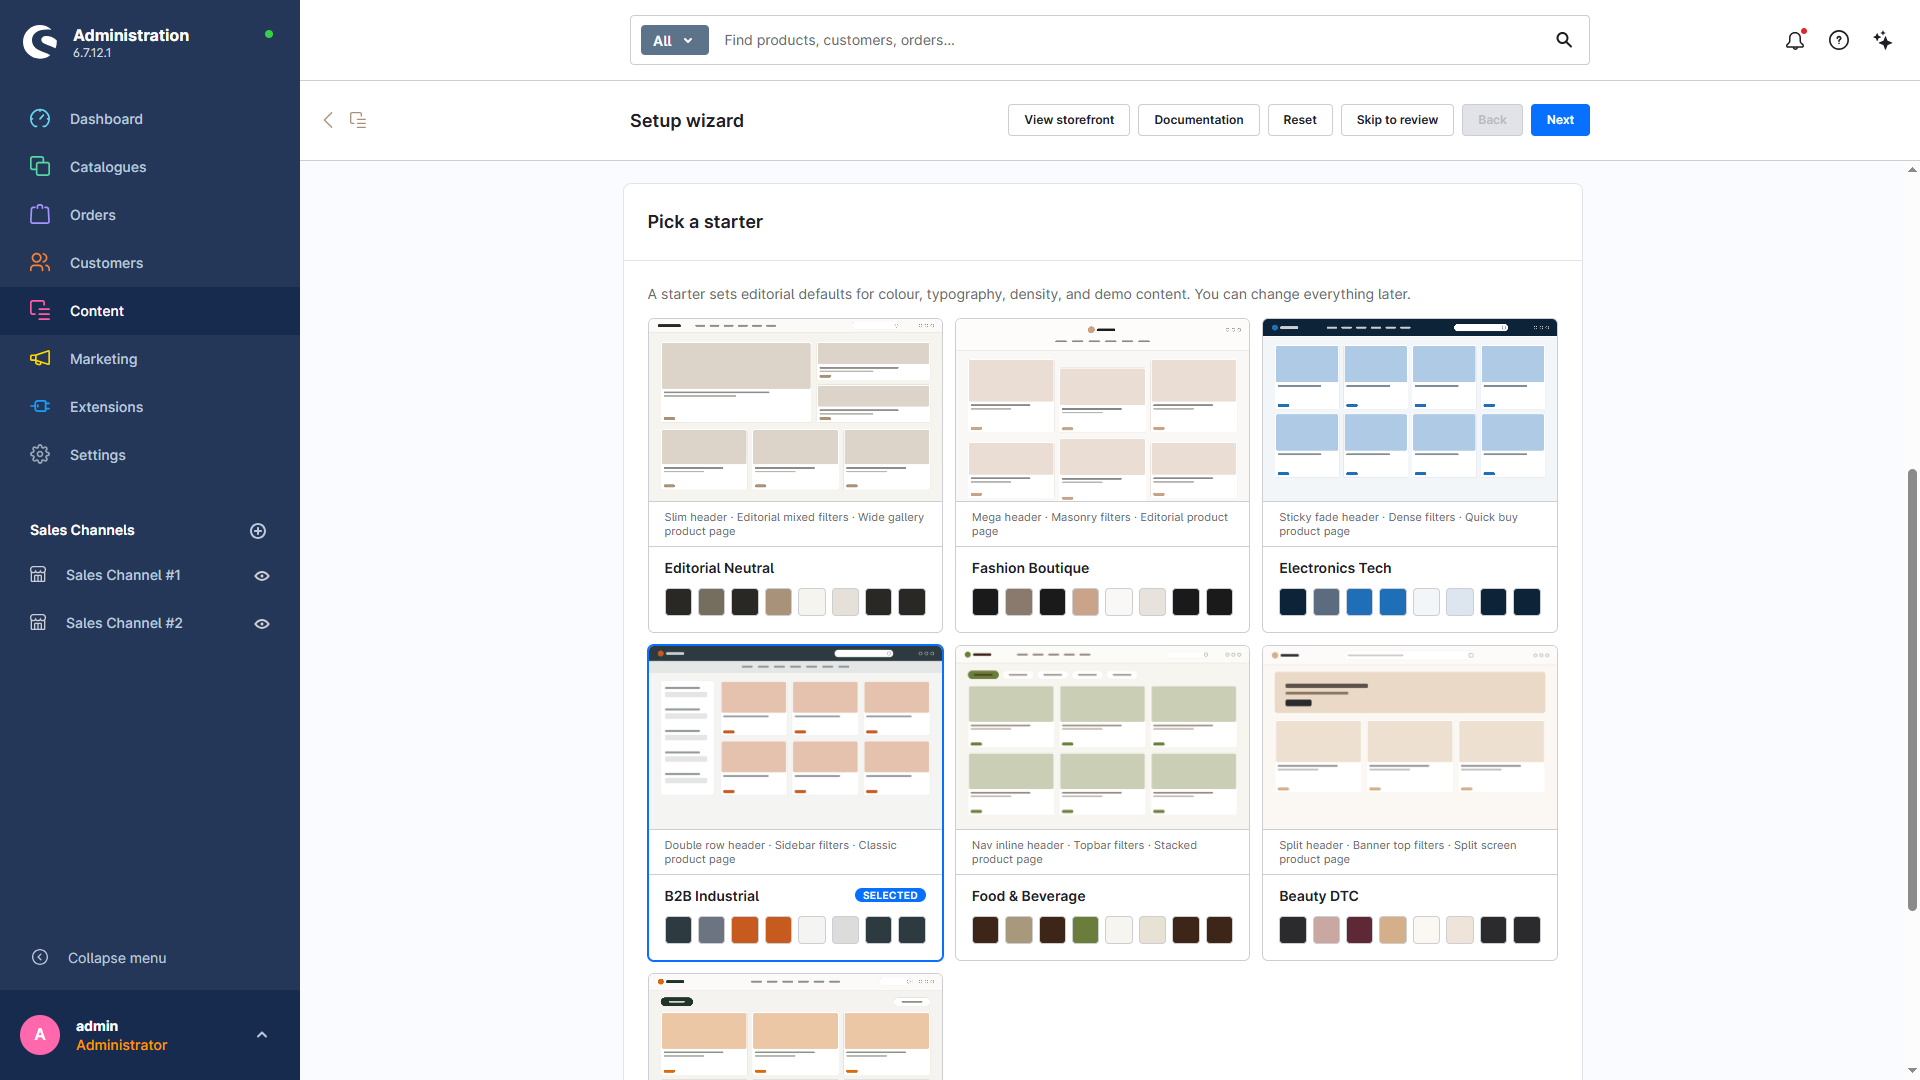The image size is (1920, 1080).
Task: Expand the admin user menu chevron
Action: (x=262, y=1035)
